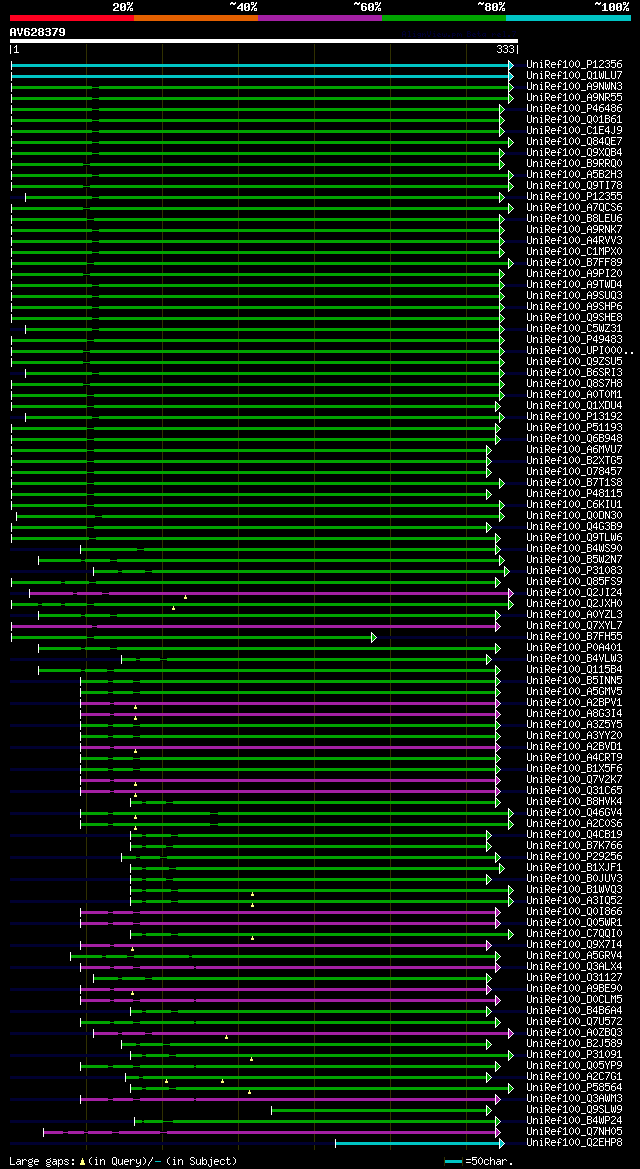Select the UniRef100_A9TWD4 label

[x=574, y=285]
